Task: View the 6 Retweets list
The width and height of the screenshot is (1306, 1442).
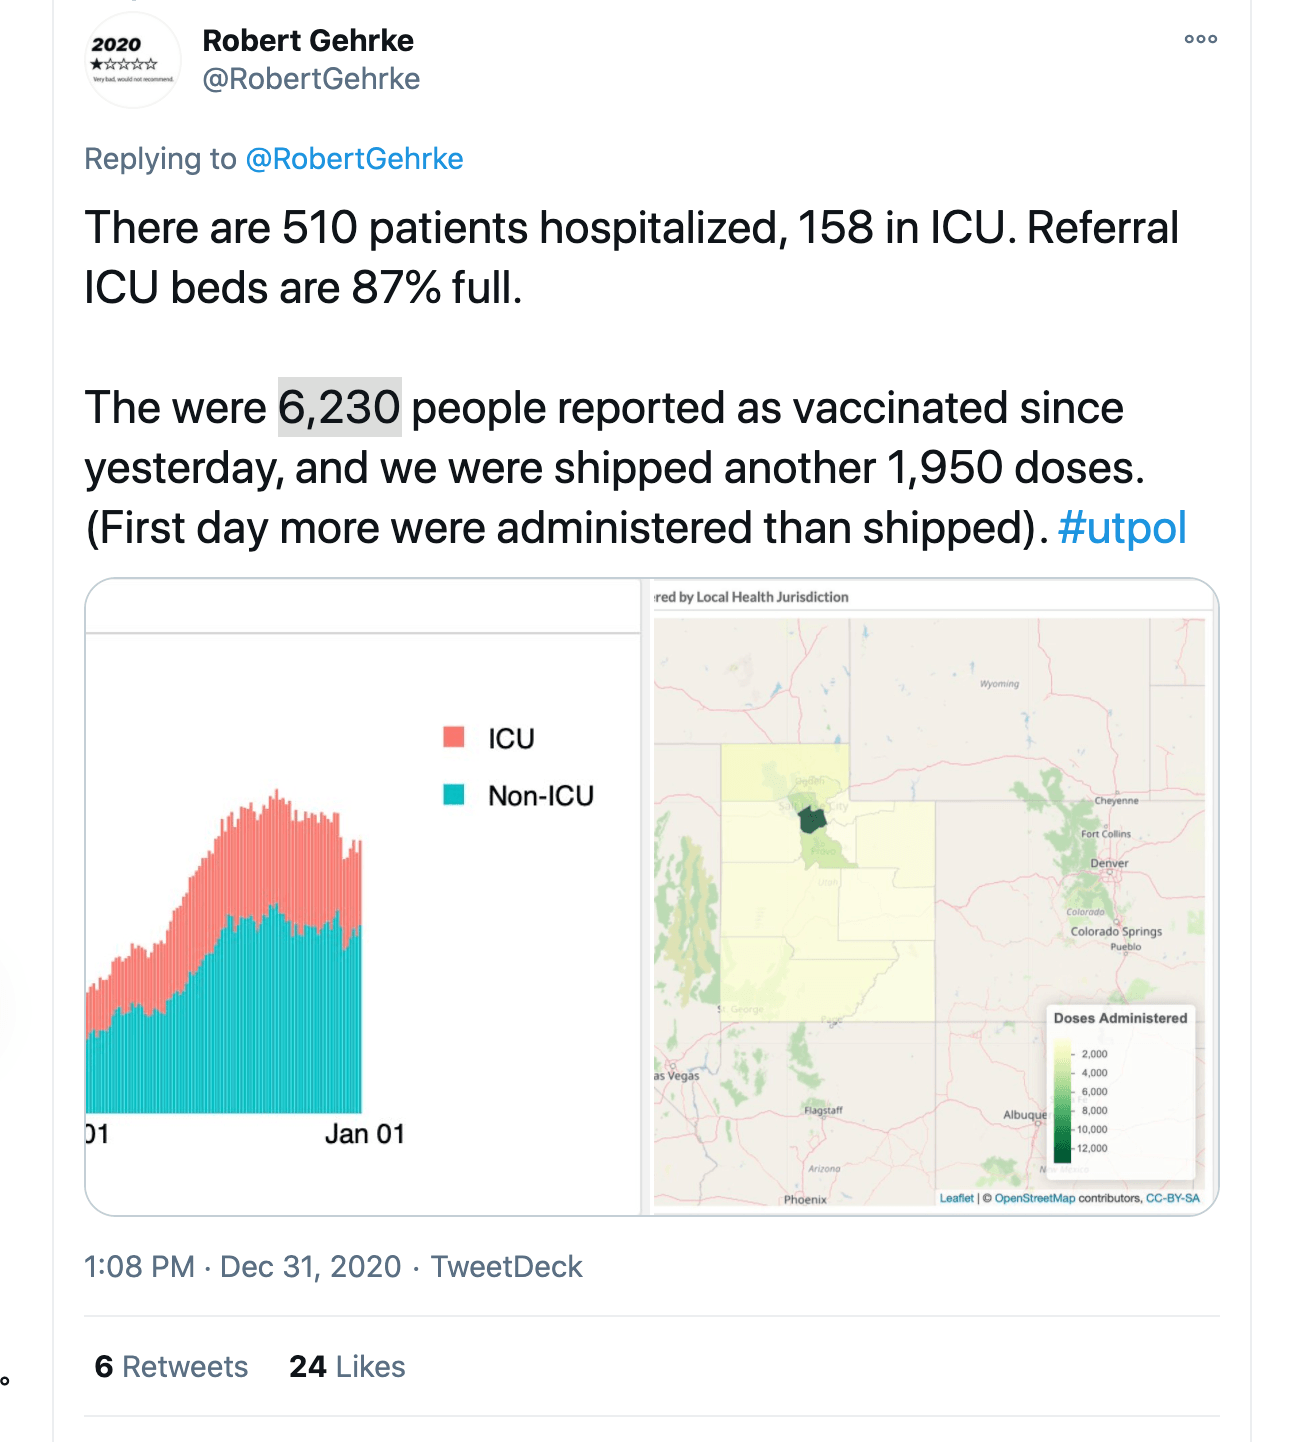Action: click(x=171, y=1367)
